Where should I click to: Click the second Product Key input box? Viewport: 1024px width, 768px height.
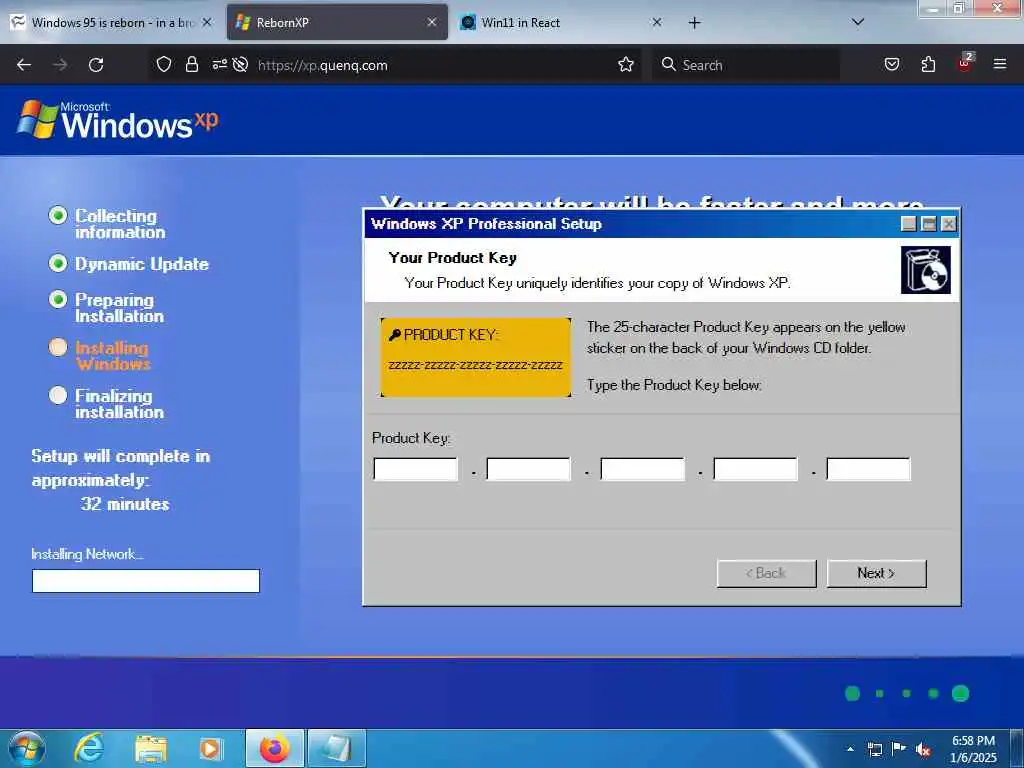pyautogui.click(x=528, y=469)
